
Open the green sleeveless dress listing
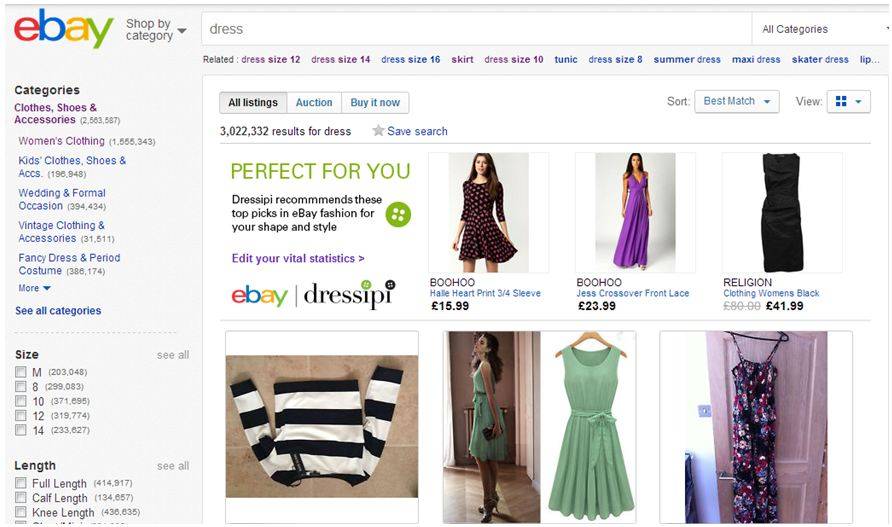(539, 427)
